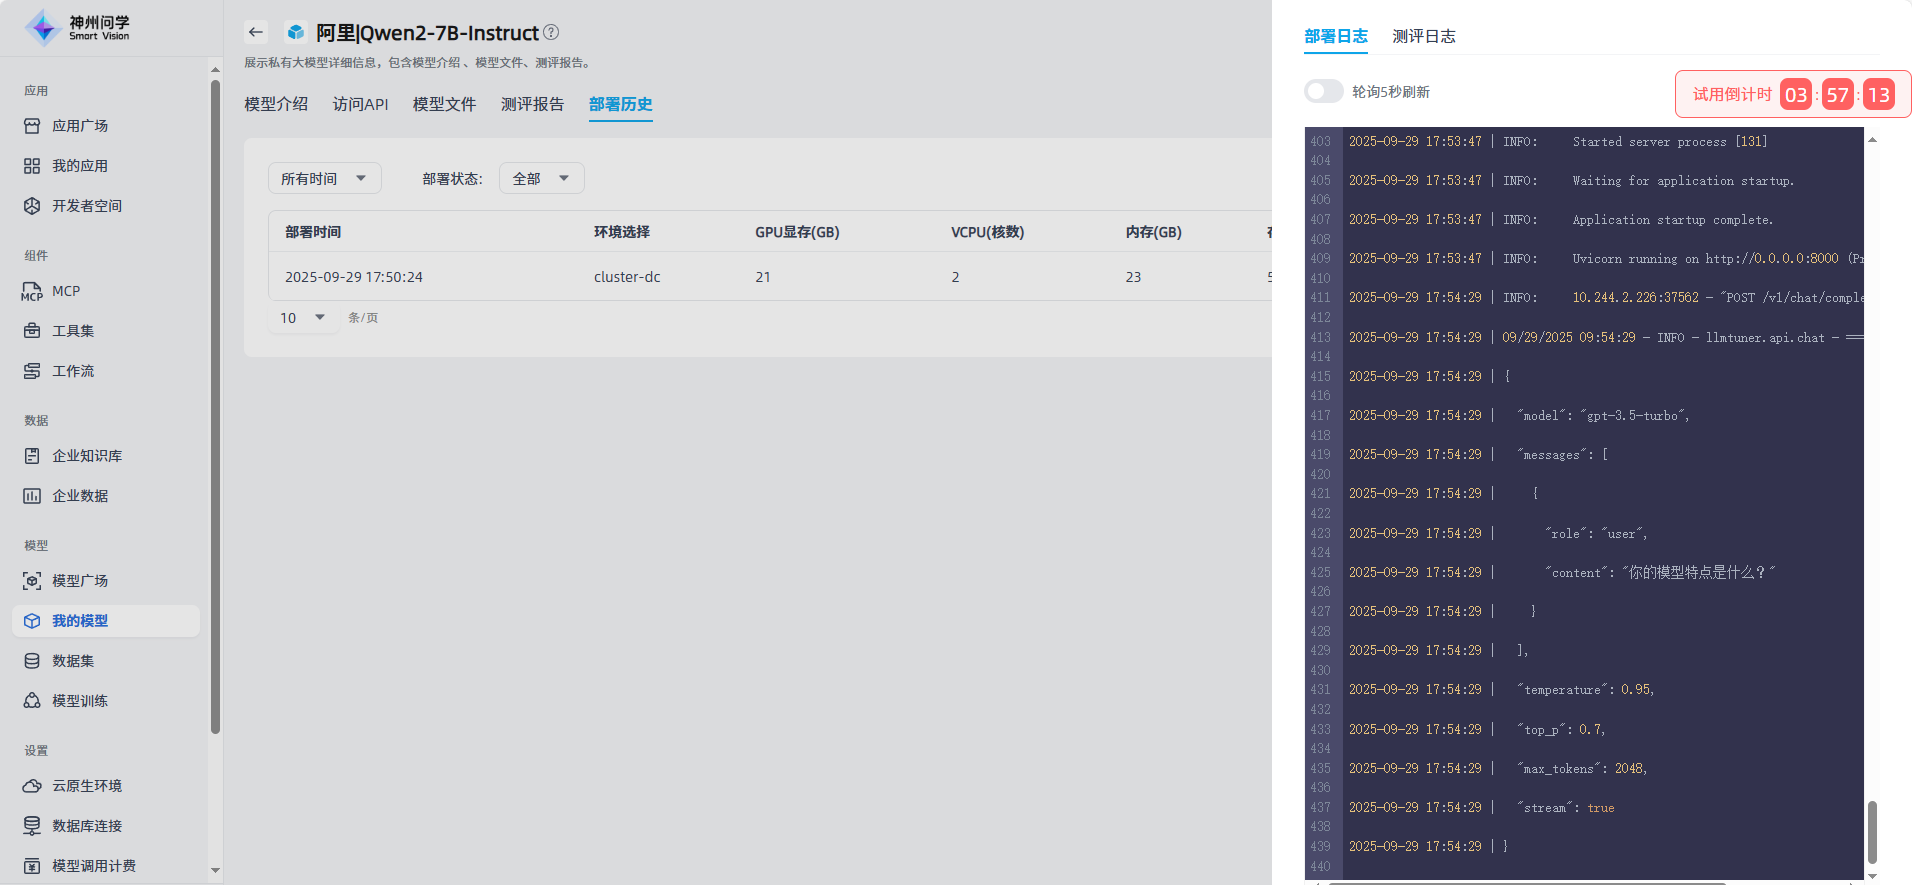The image size is (1912, 885).
Task: Open the 所有时间 dropdown filter
Action: [x=324, y=178]
